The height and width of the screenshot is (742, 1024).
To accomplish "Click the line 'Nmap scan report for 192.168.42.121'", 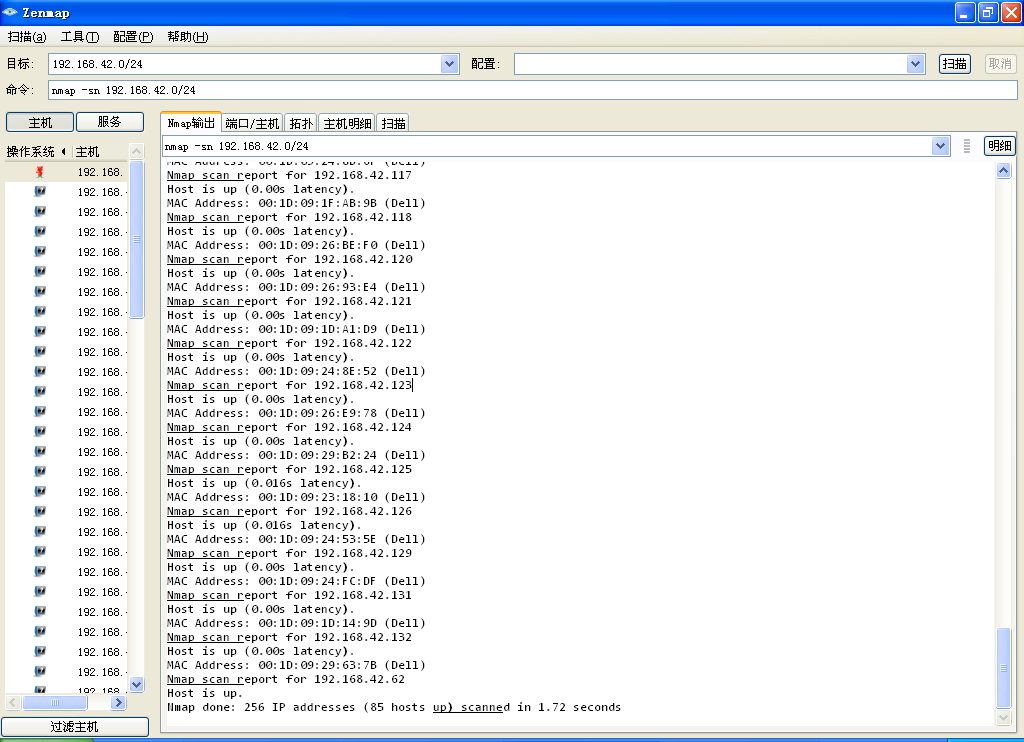I will tap(289, 301).
